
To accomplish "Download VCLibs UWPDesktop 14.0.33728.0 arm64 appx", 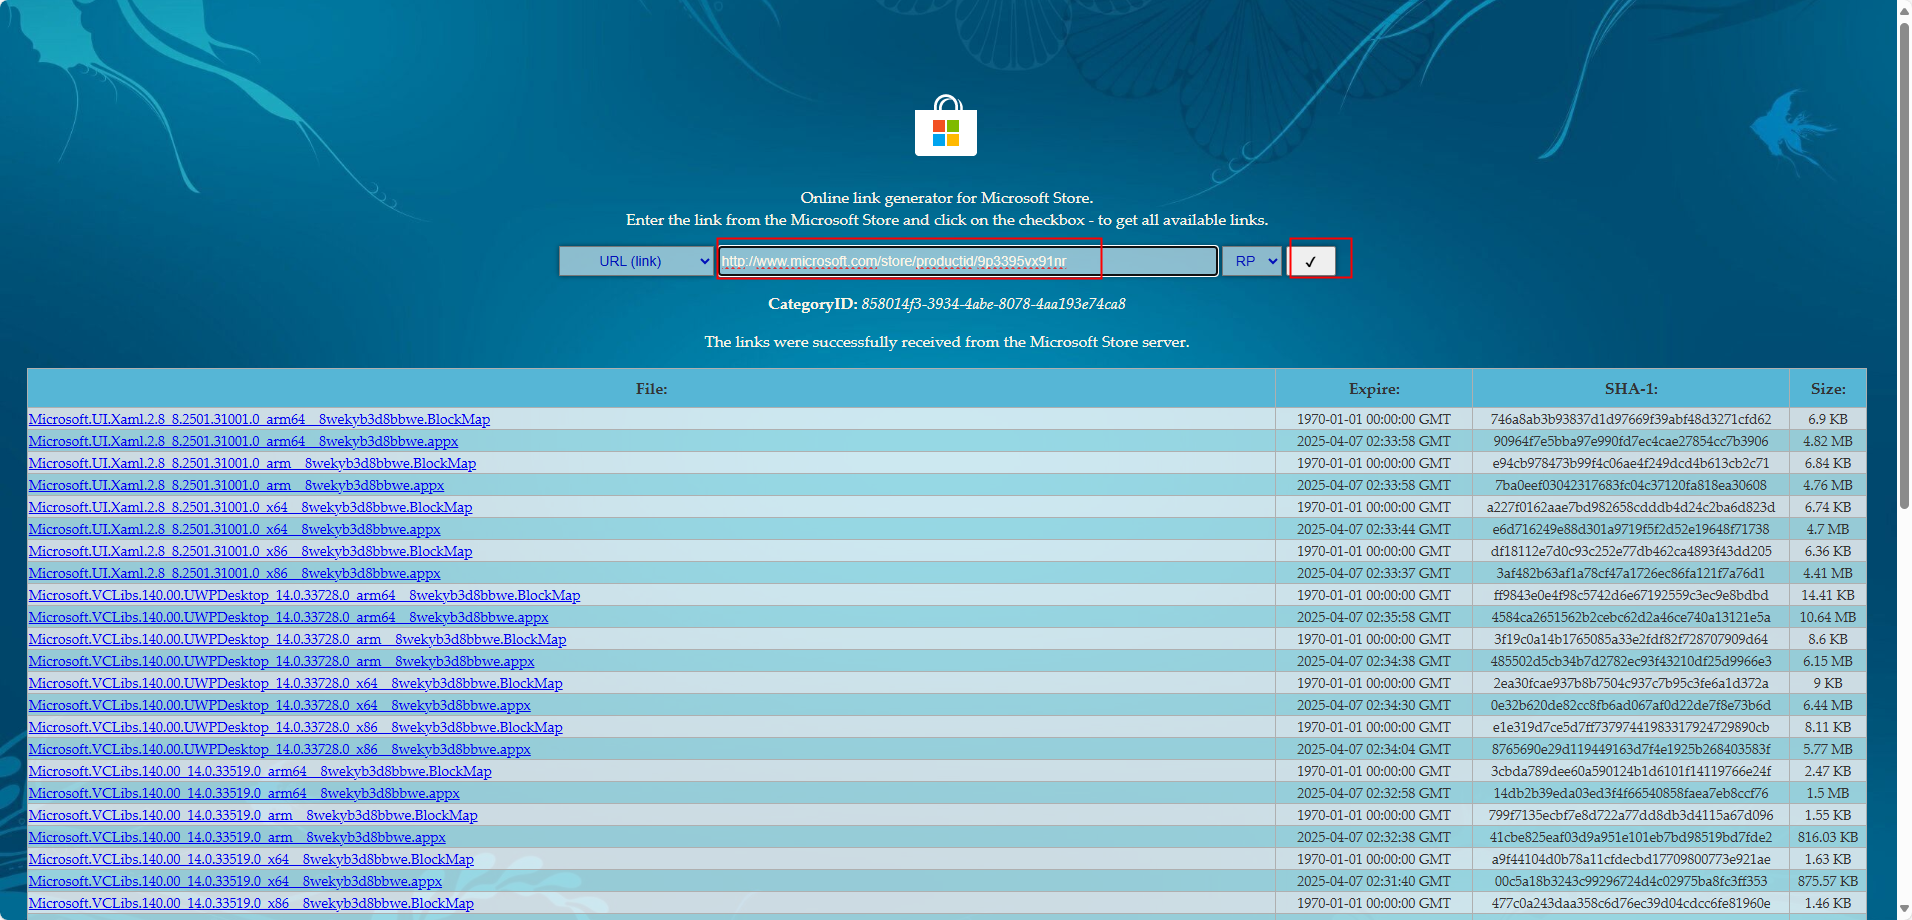I will (288, 617).
